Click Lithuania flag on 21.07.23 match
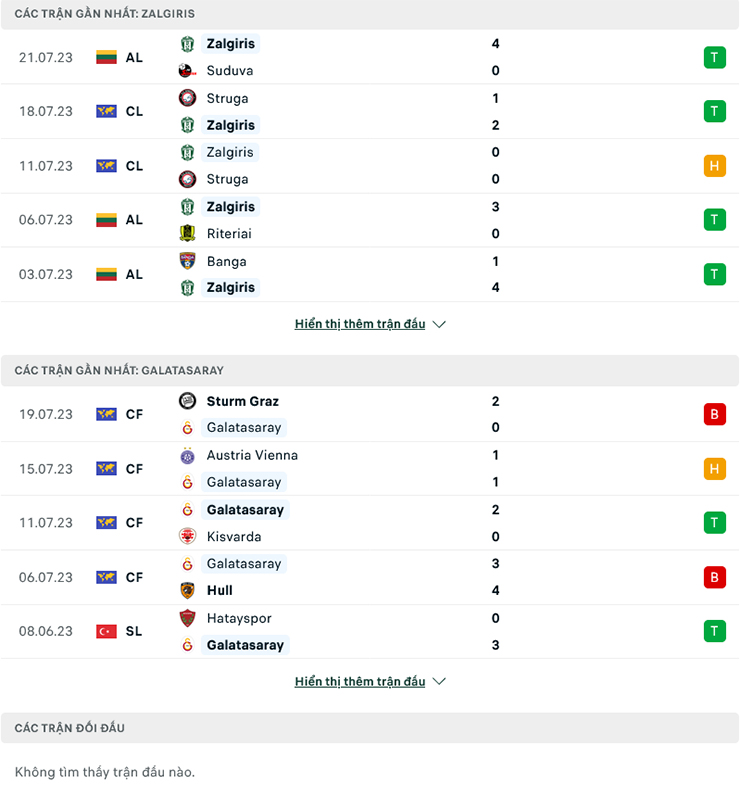This screenshot has width=740, height=796. tap(107, 57)
